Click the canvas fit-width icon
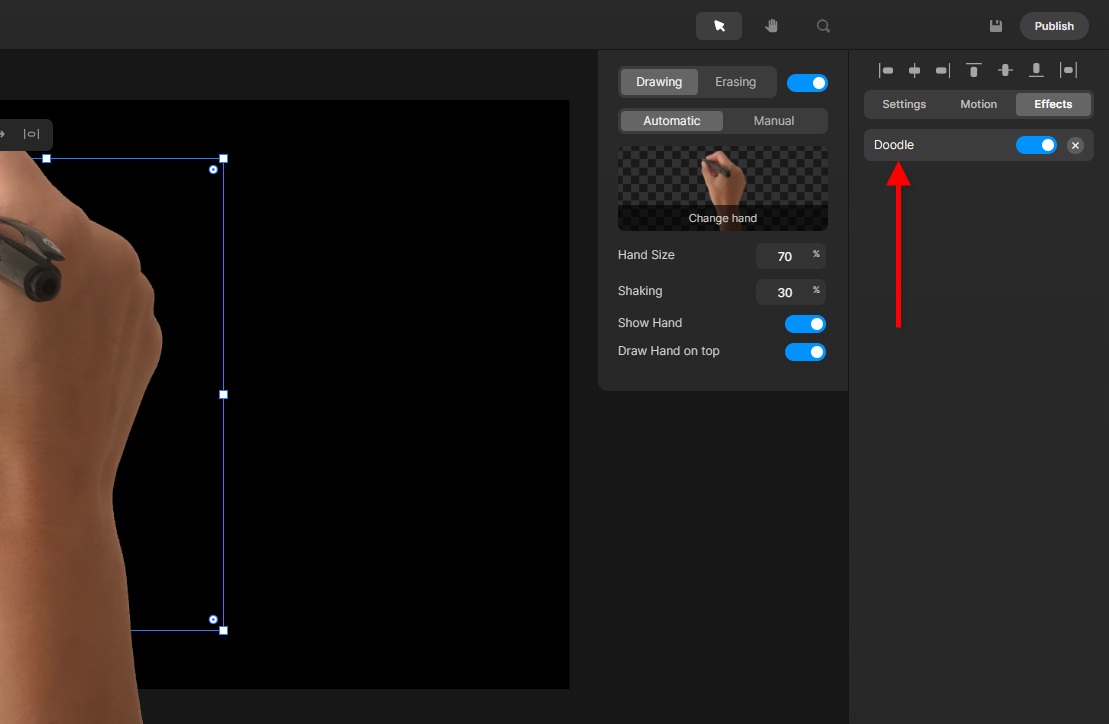The height and width of the screenshot is (724, 1109). coord(31,134)
